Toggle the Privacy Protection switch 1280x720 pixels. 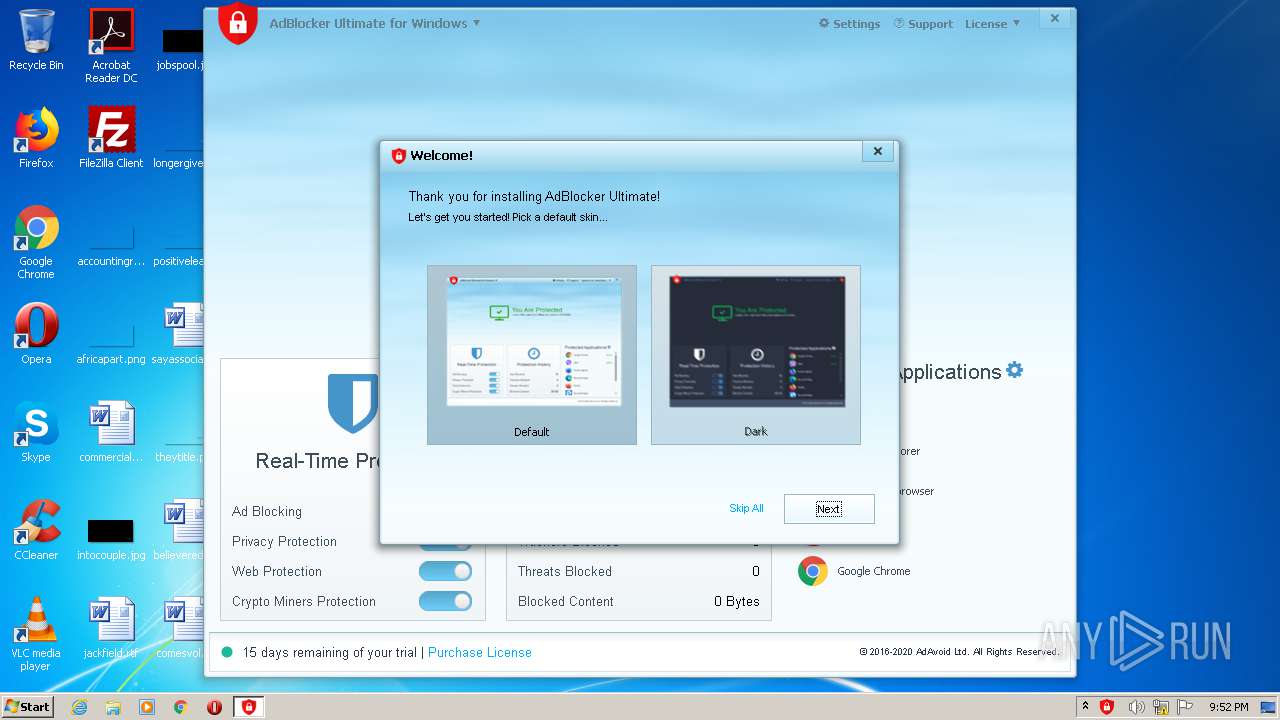445,544
